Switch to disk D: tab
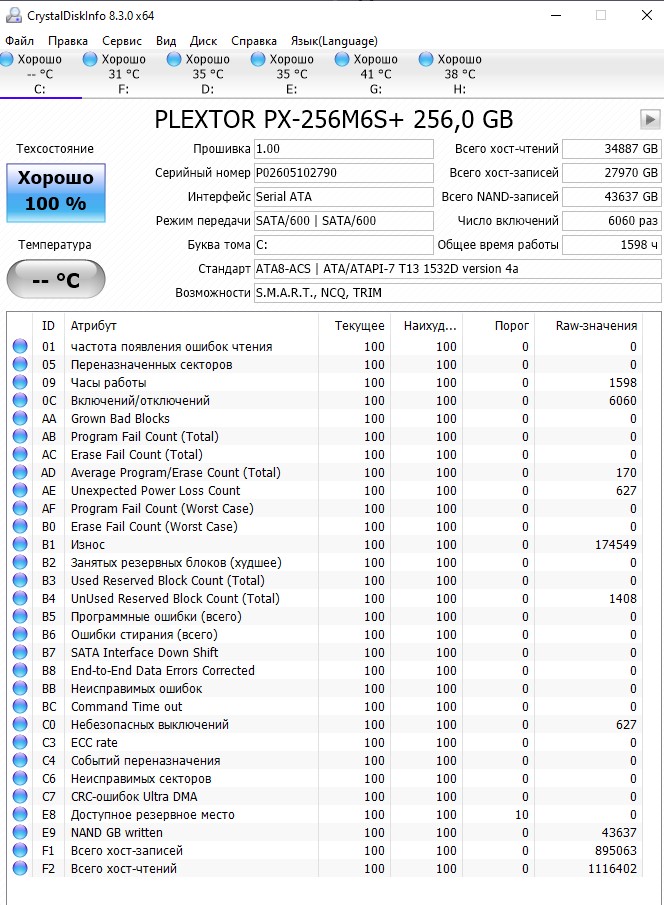 click(207, 74)
